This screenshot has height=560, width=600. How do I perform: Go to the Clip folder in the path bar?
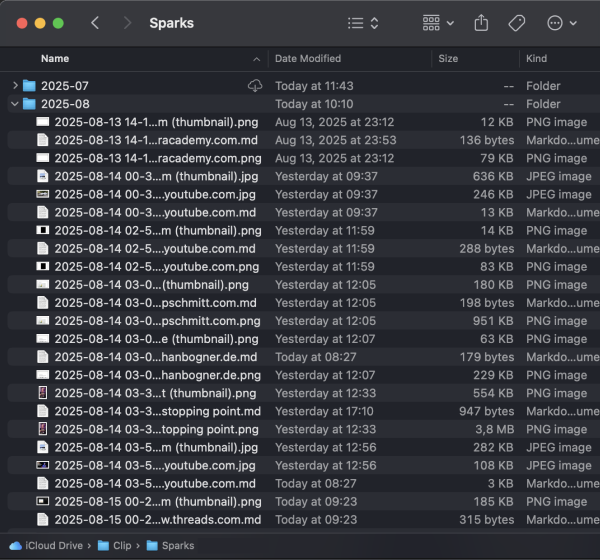coord(115,545)
